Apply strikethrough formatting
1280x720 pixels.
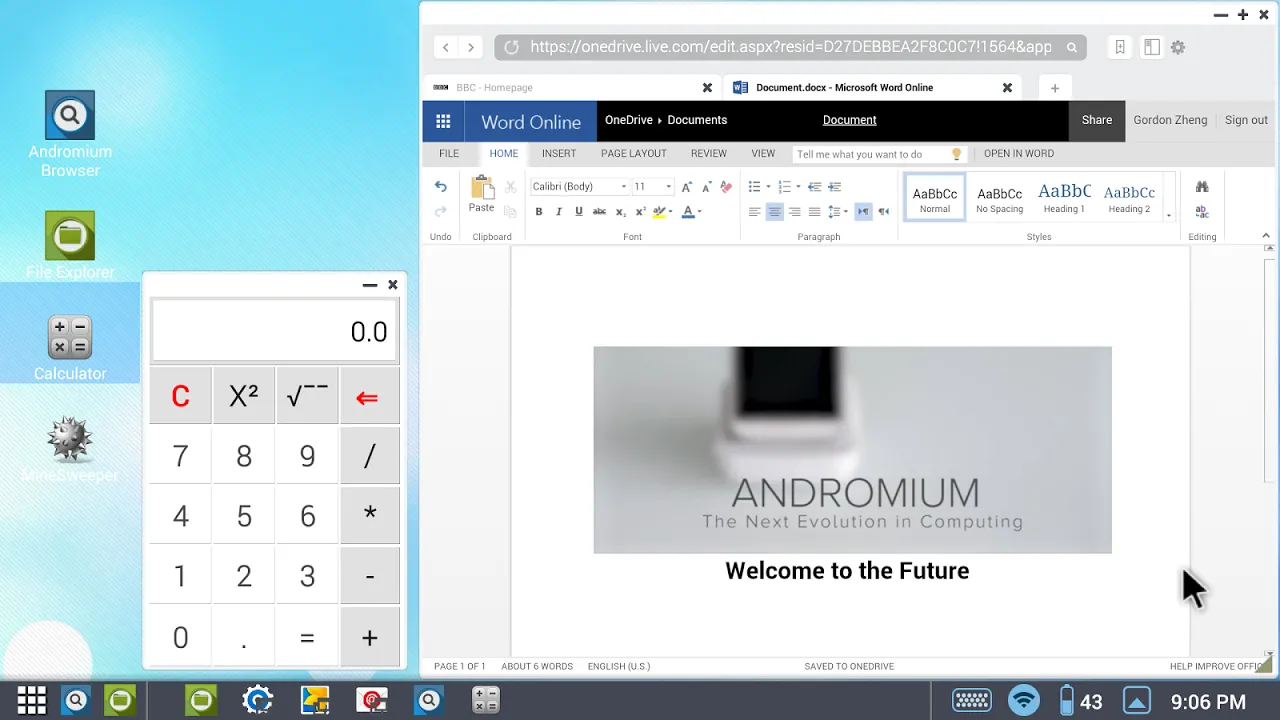point(599,212)
